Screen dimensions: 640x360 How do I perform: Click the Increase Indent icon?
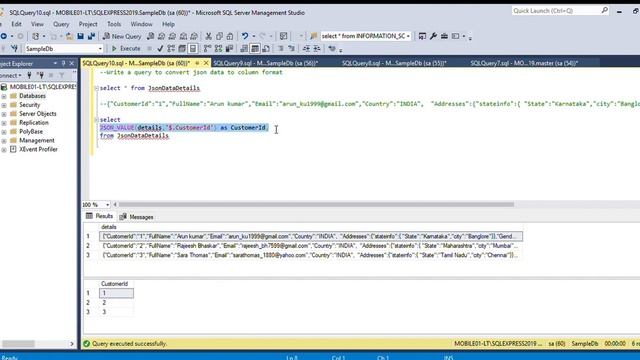coord(317,49)
